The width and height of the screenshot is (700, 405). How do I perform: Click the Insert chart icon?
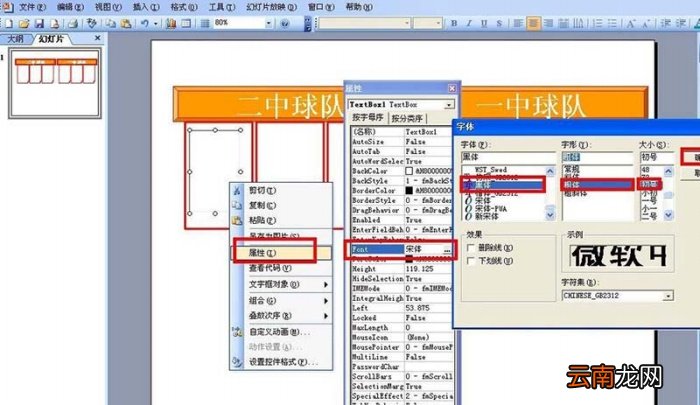171,23
